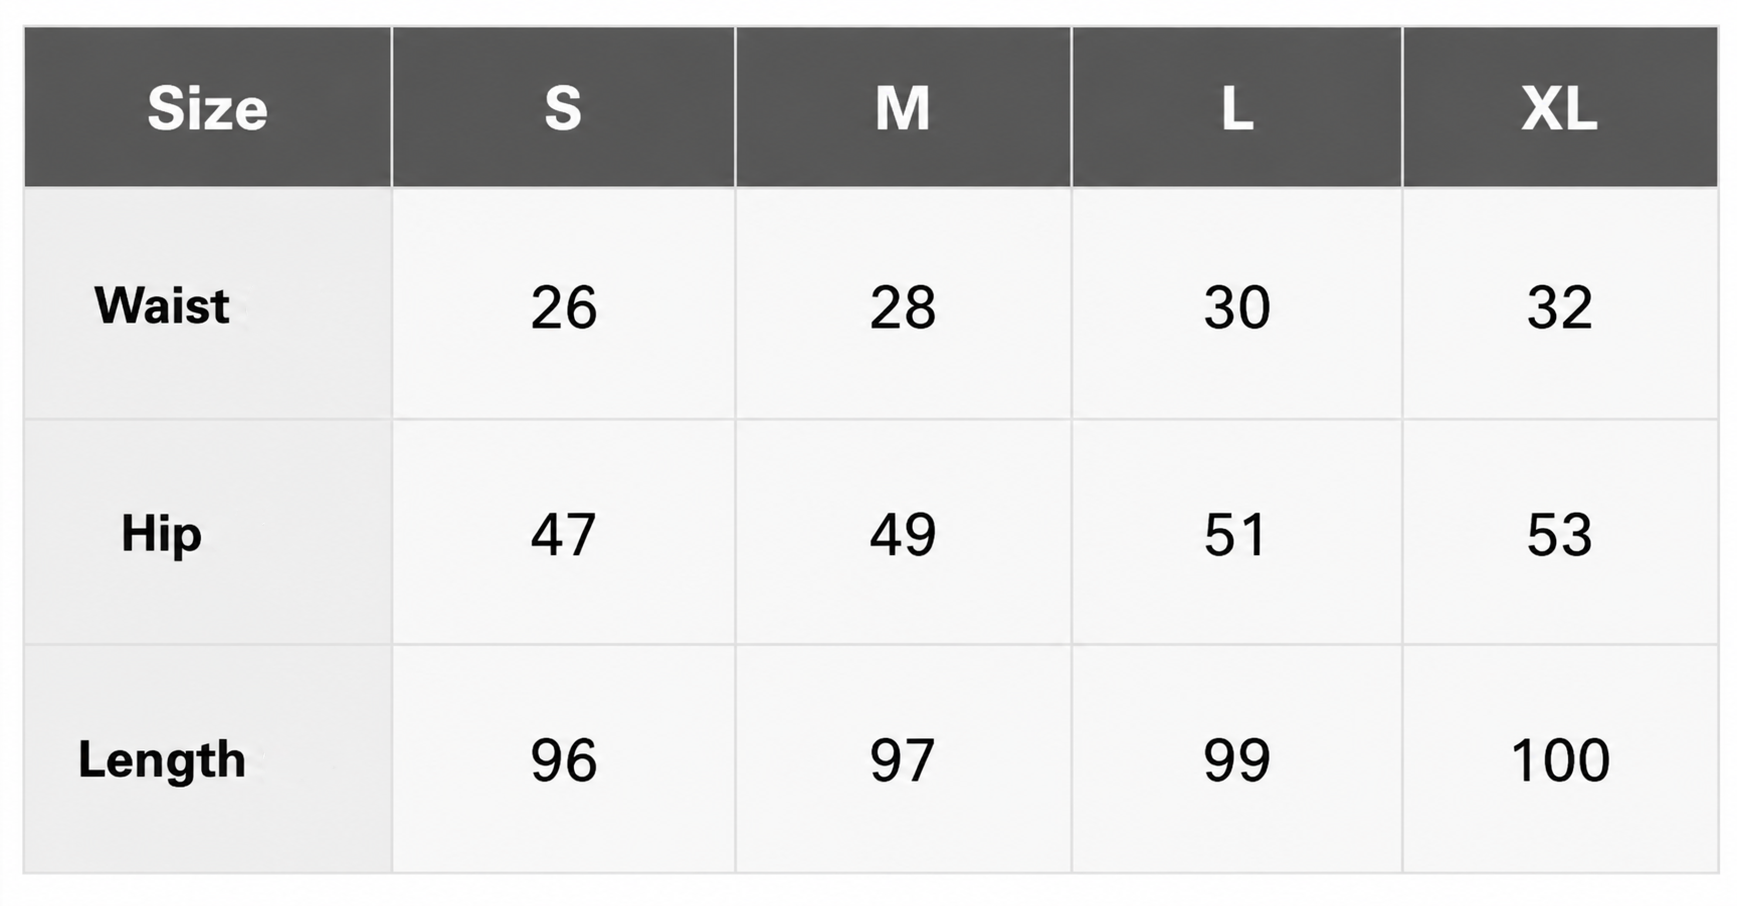Select waist value 26 for size S

point(563,304)
